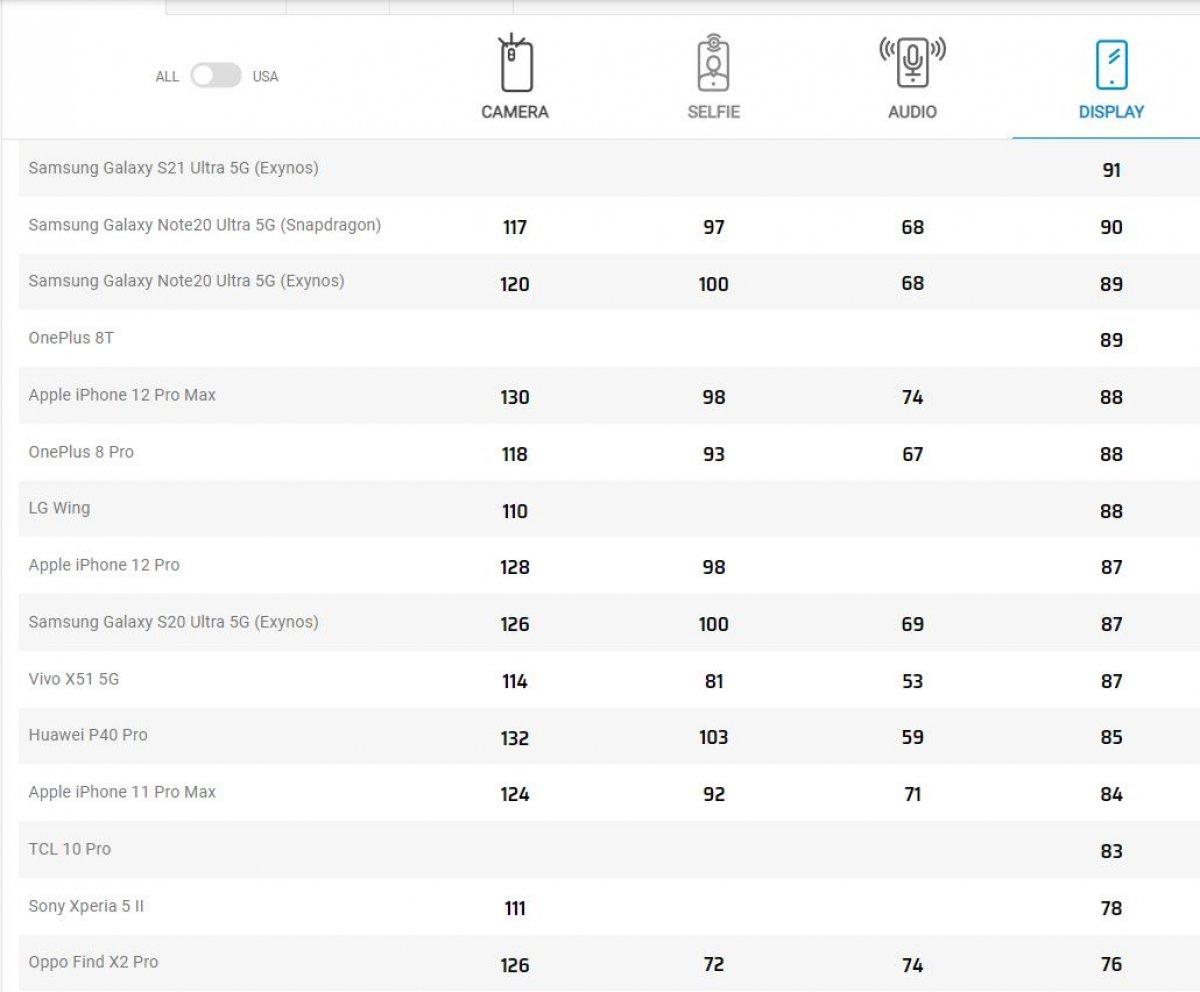Click the LG Wing device name

tap(59, 508)
